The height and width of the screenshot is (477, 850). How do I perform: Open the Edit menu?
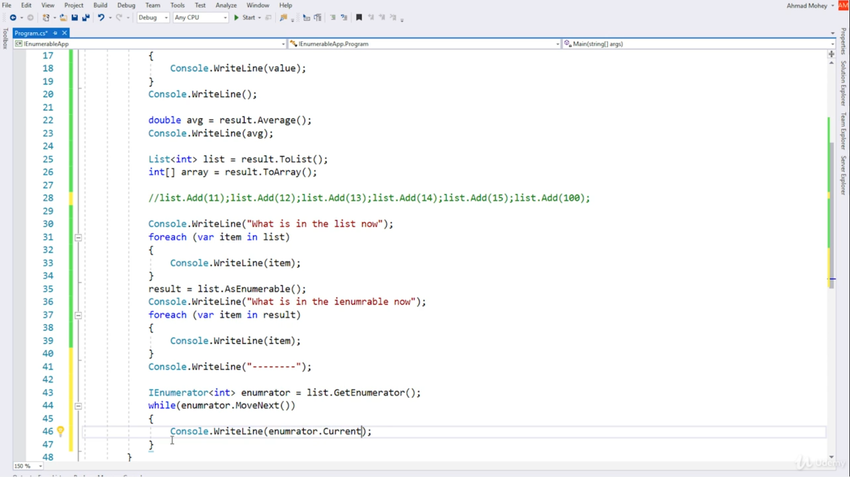[26, 5]
